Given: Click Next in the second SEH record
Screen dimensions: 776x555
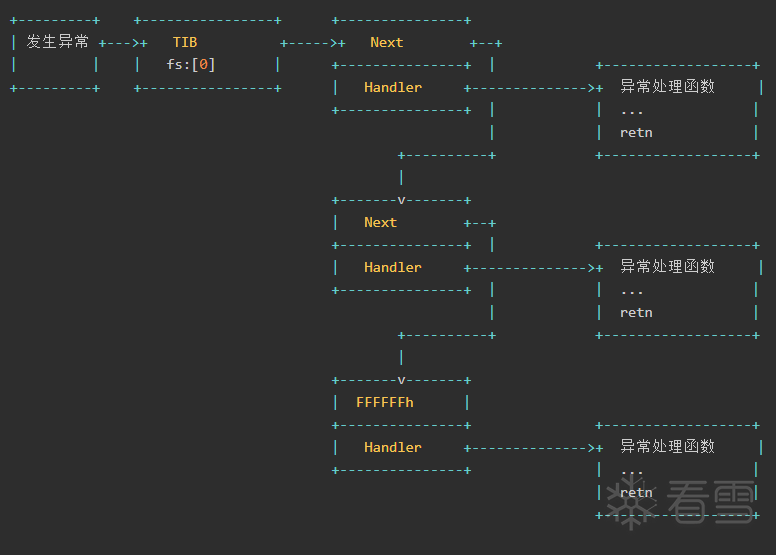Looking at the screenshot, I should coord(380,222).
